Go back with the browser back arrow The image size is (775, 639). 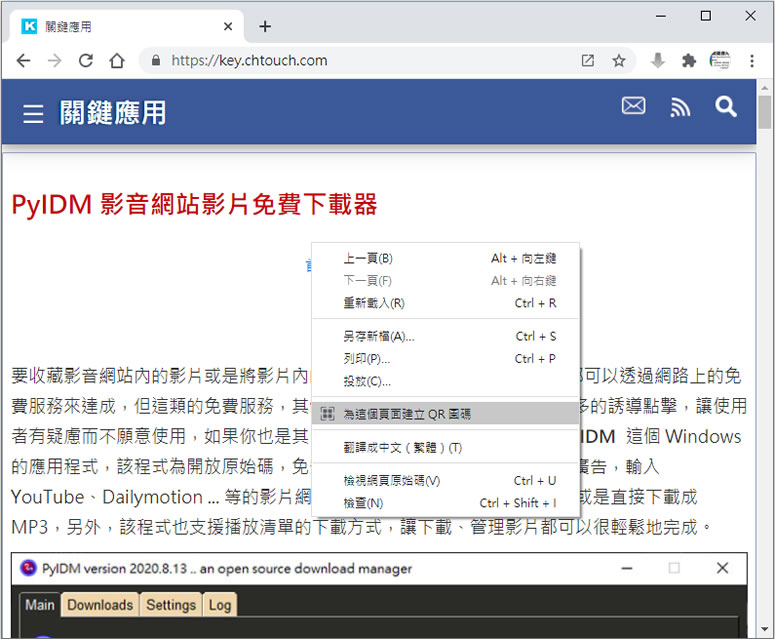23,61
